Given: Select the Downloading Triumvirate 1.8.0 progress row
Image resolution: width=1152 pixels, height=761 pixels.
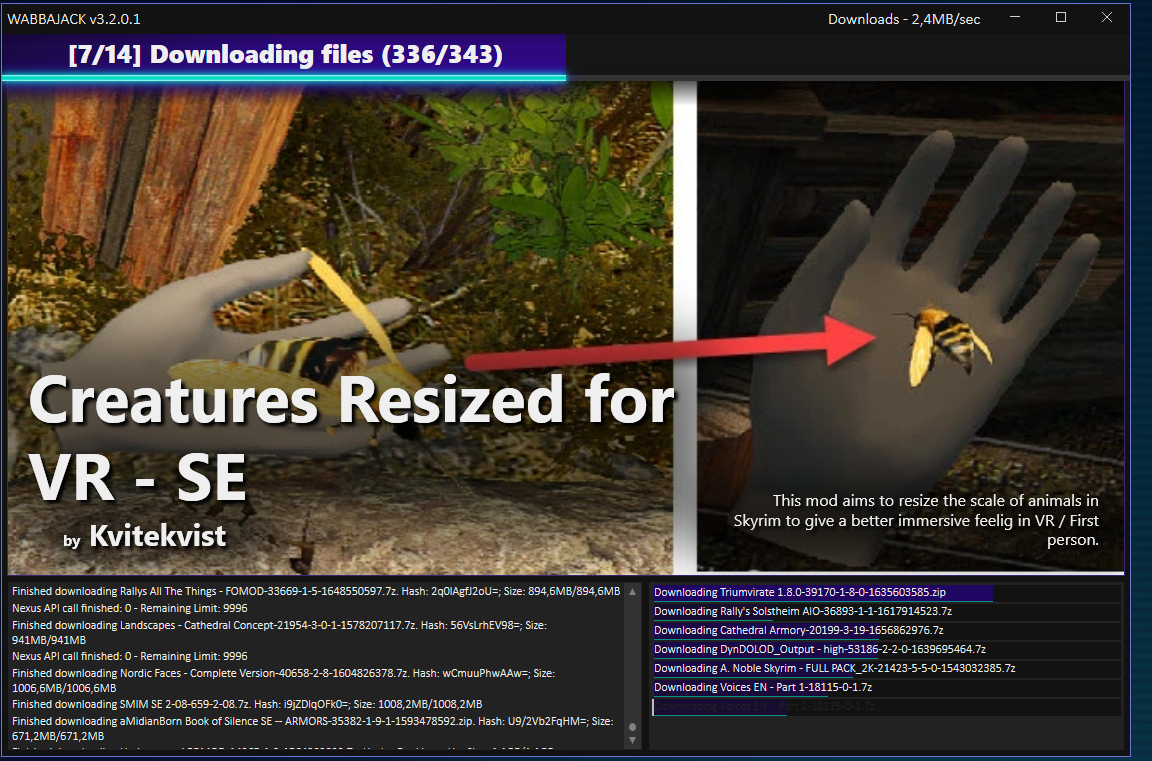Looking at the screenshot, I should pyautogui.click(x=887, y=592).
